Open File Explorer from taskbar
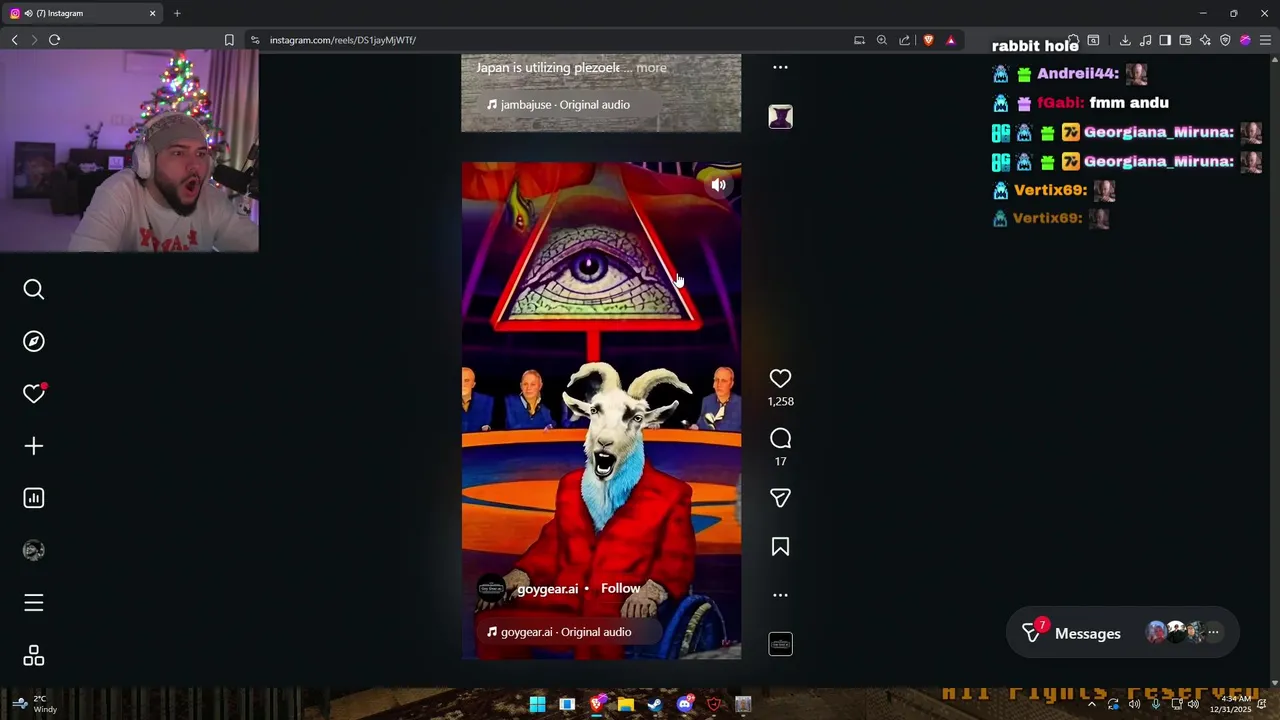1280x720 pixels. (626, 704)
